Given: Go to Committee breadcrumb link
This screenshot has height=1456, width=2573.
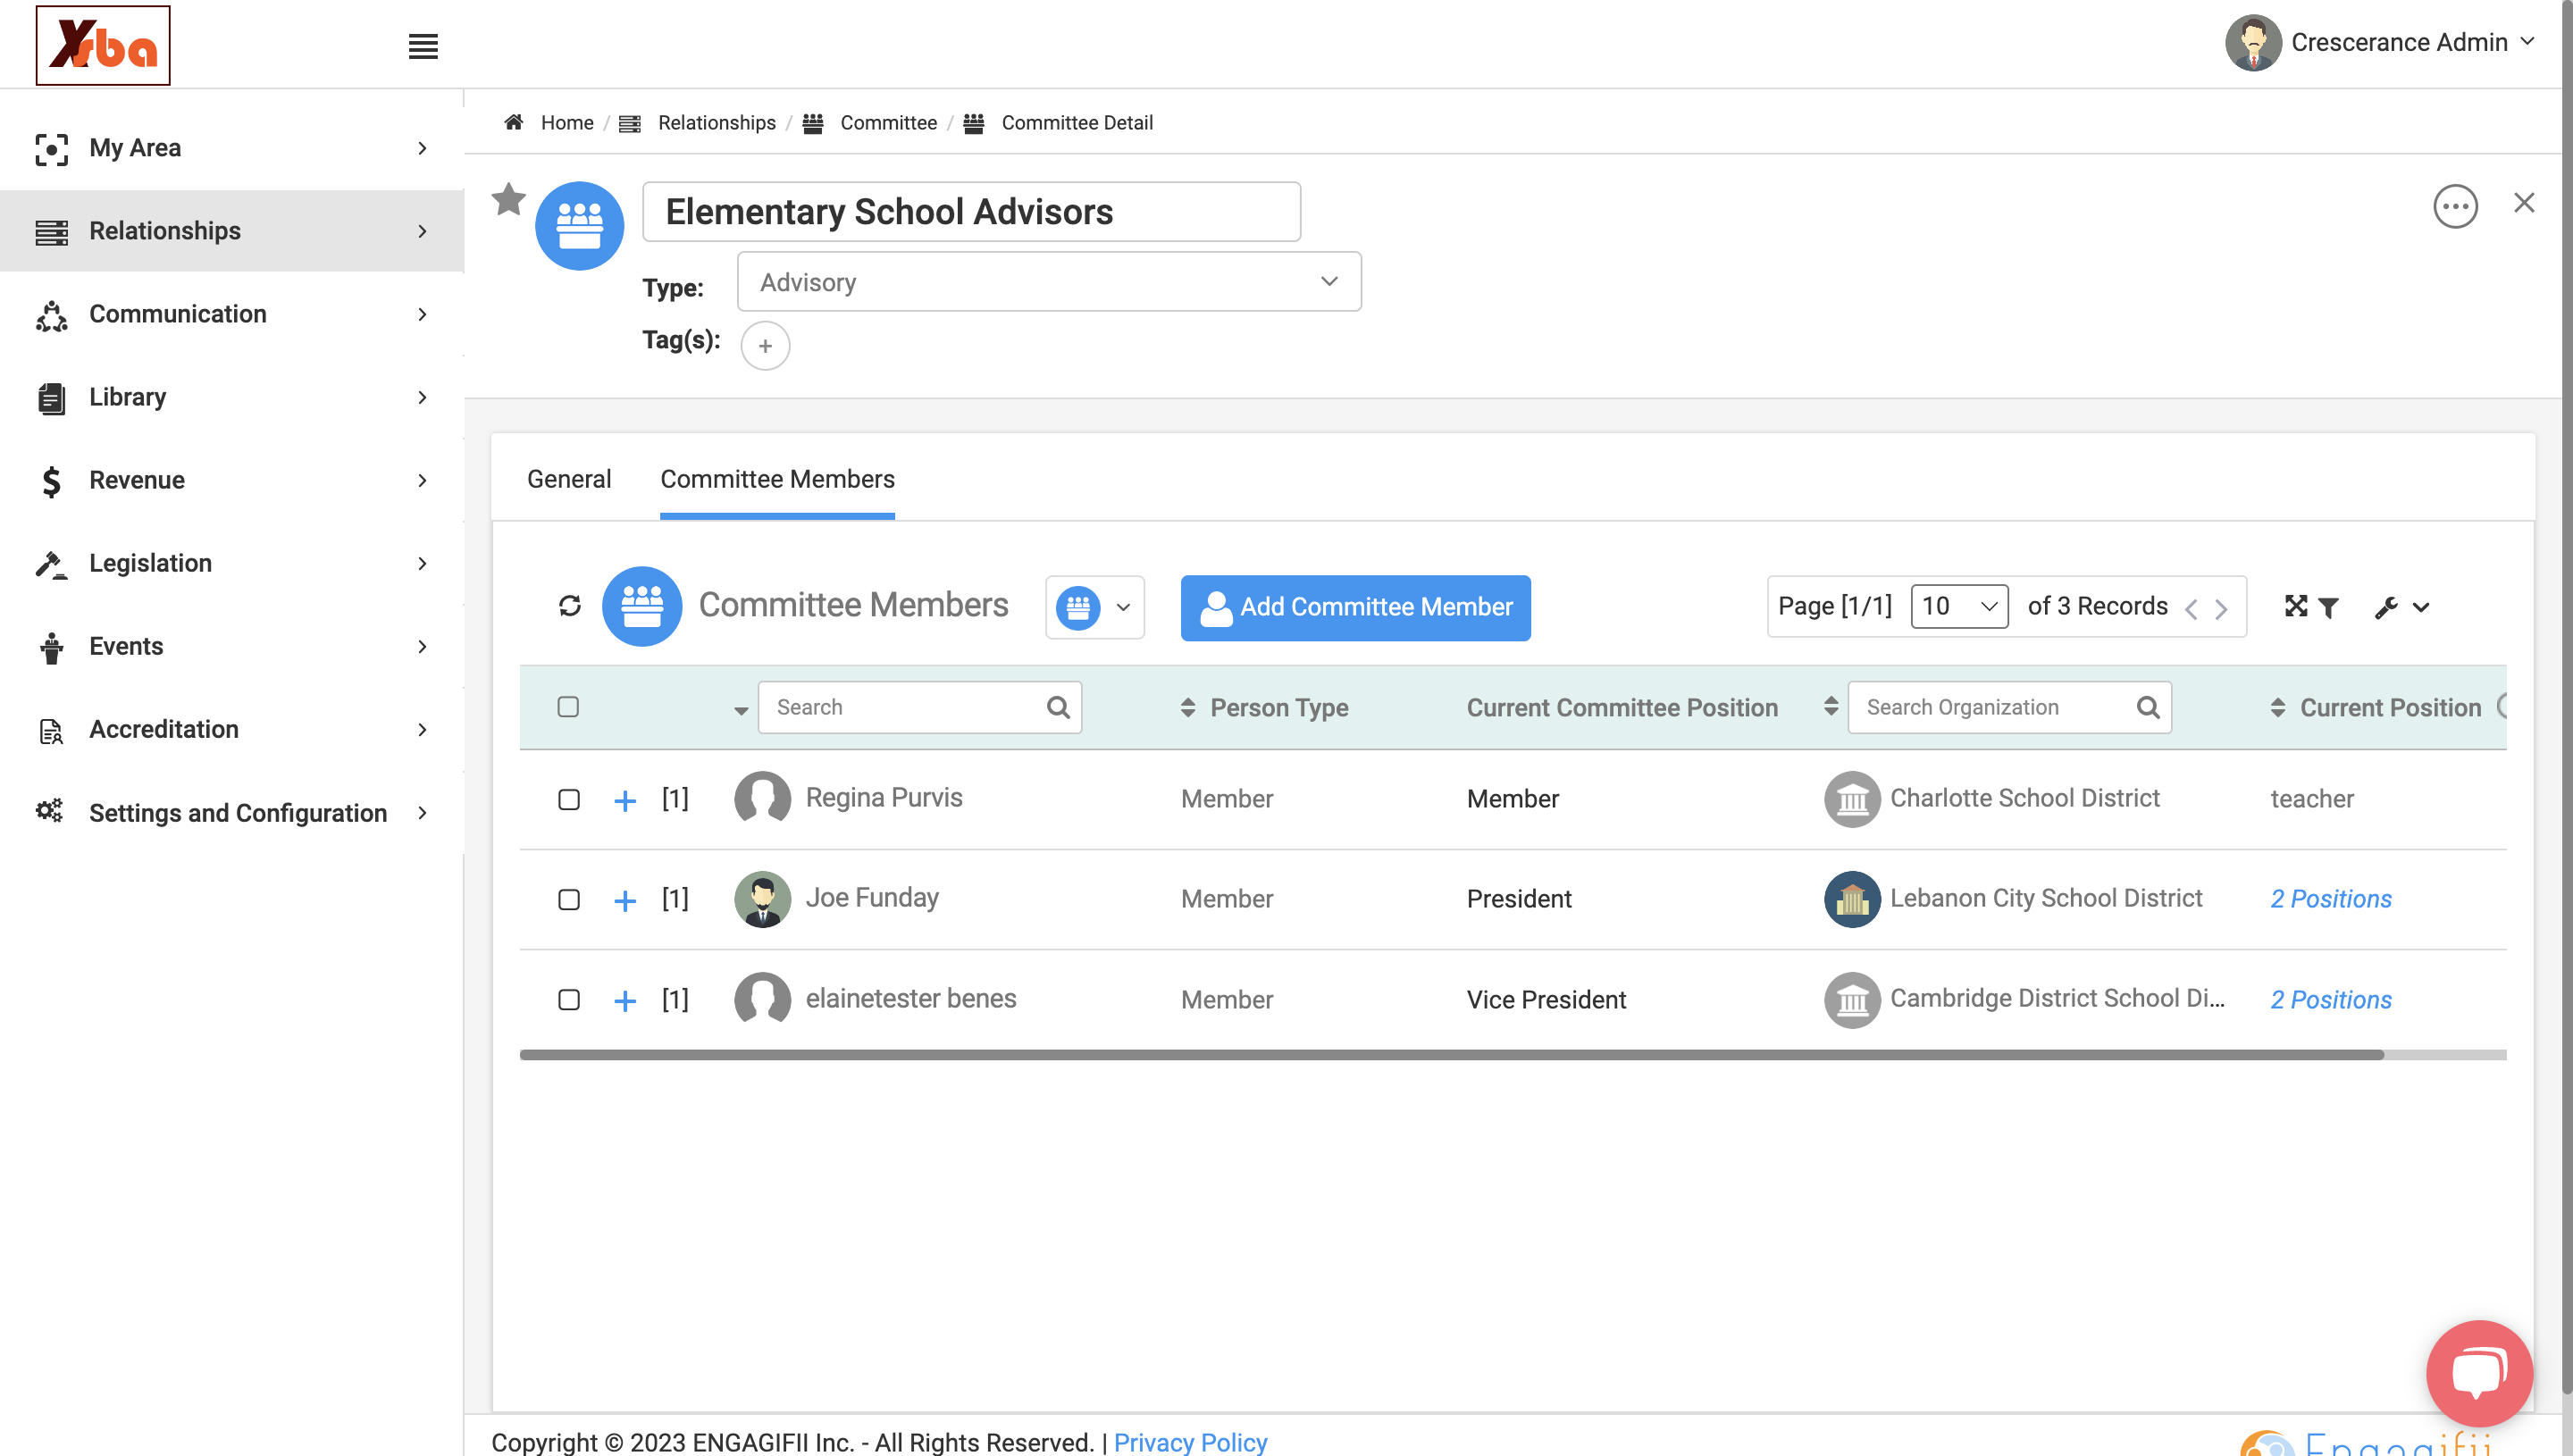Looking at the screenshot, I should (888, 122).
